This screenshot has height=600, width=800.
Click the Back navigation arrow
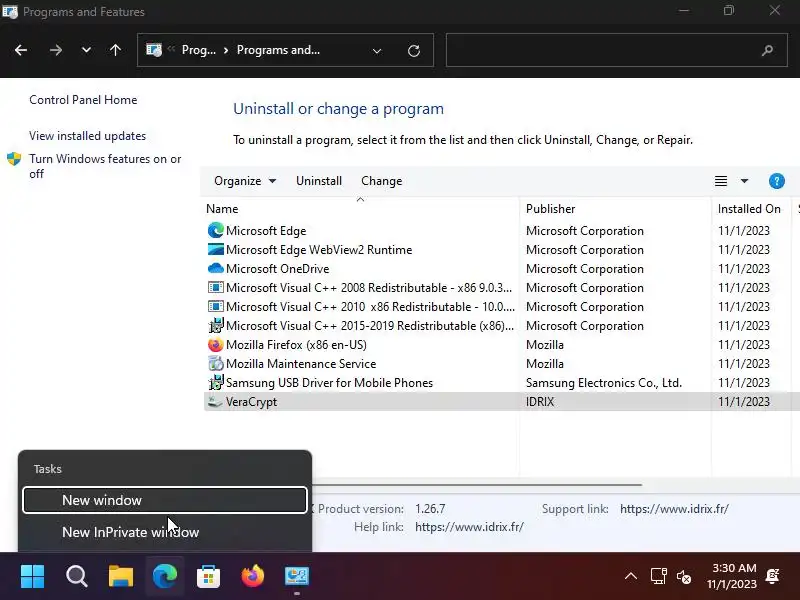point(21,50)
